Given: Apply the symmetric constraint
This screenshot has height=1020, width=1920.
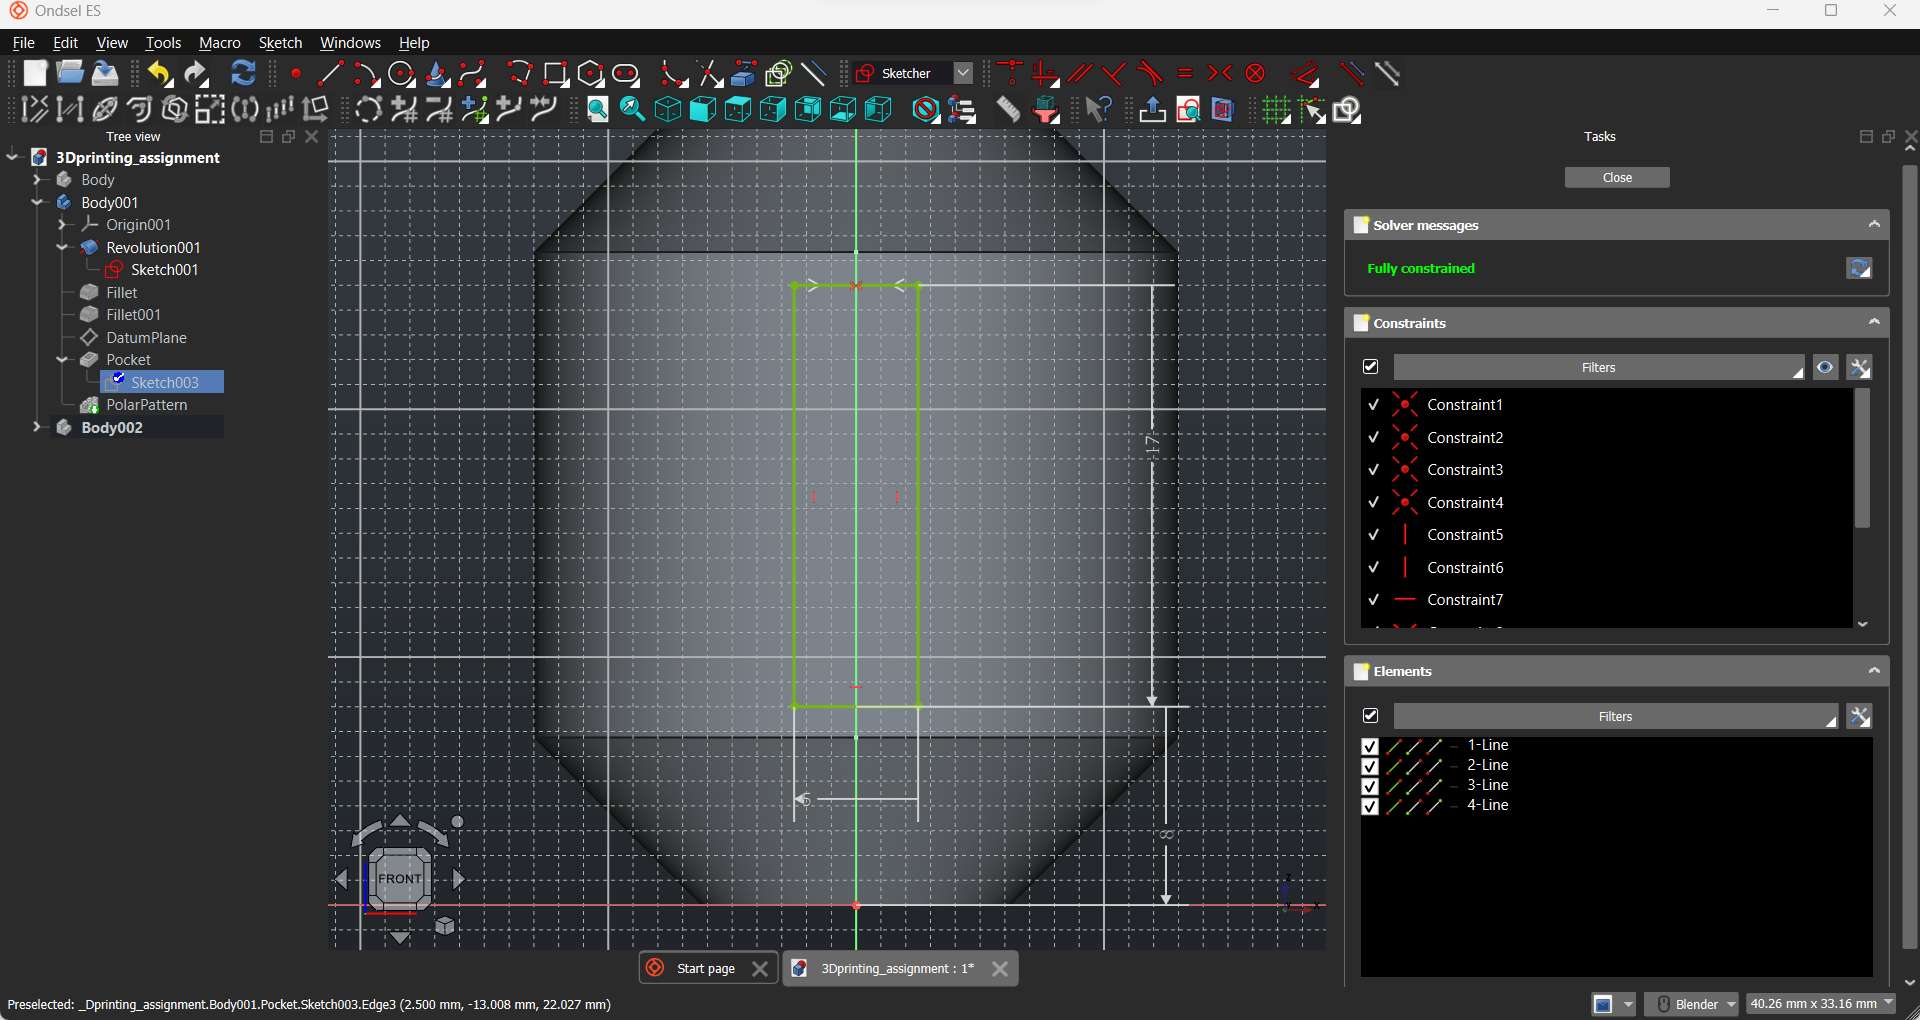Looking at the screenshot, I should pyautogui.click(x=1220, y=74).
